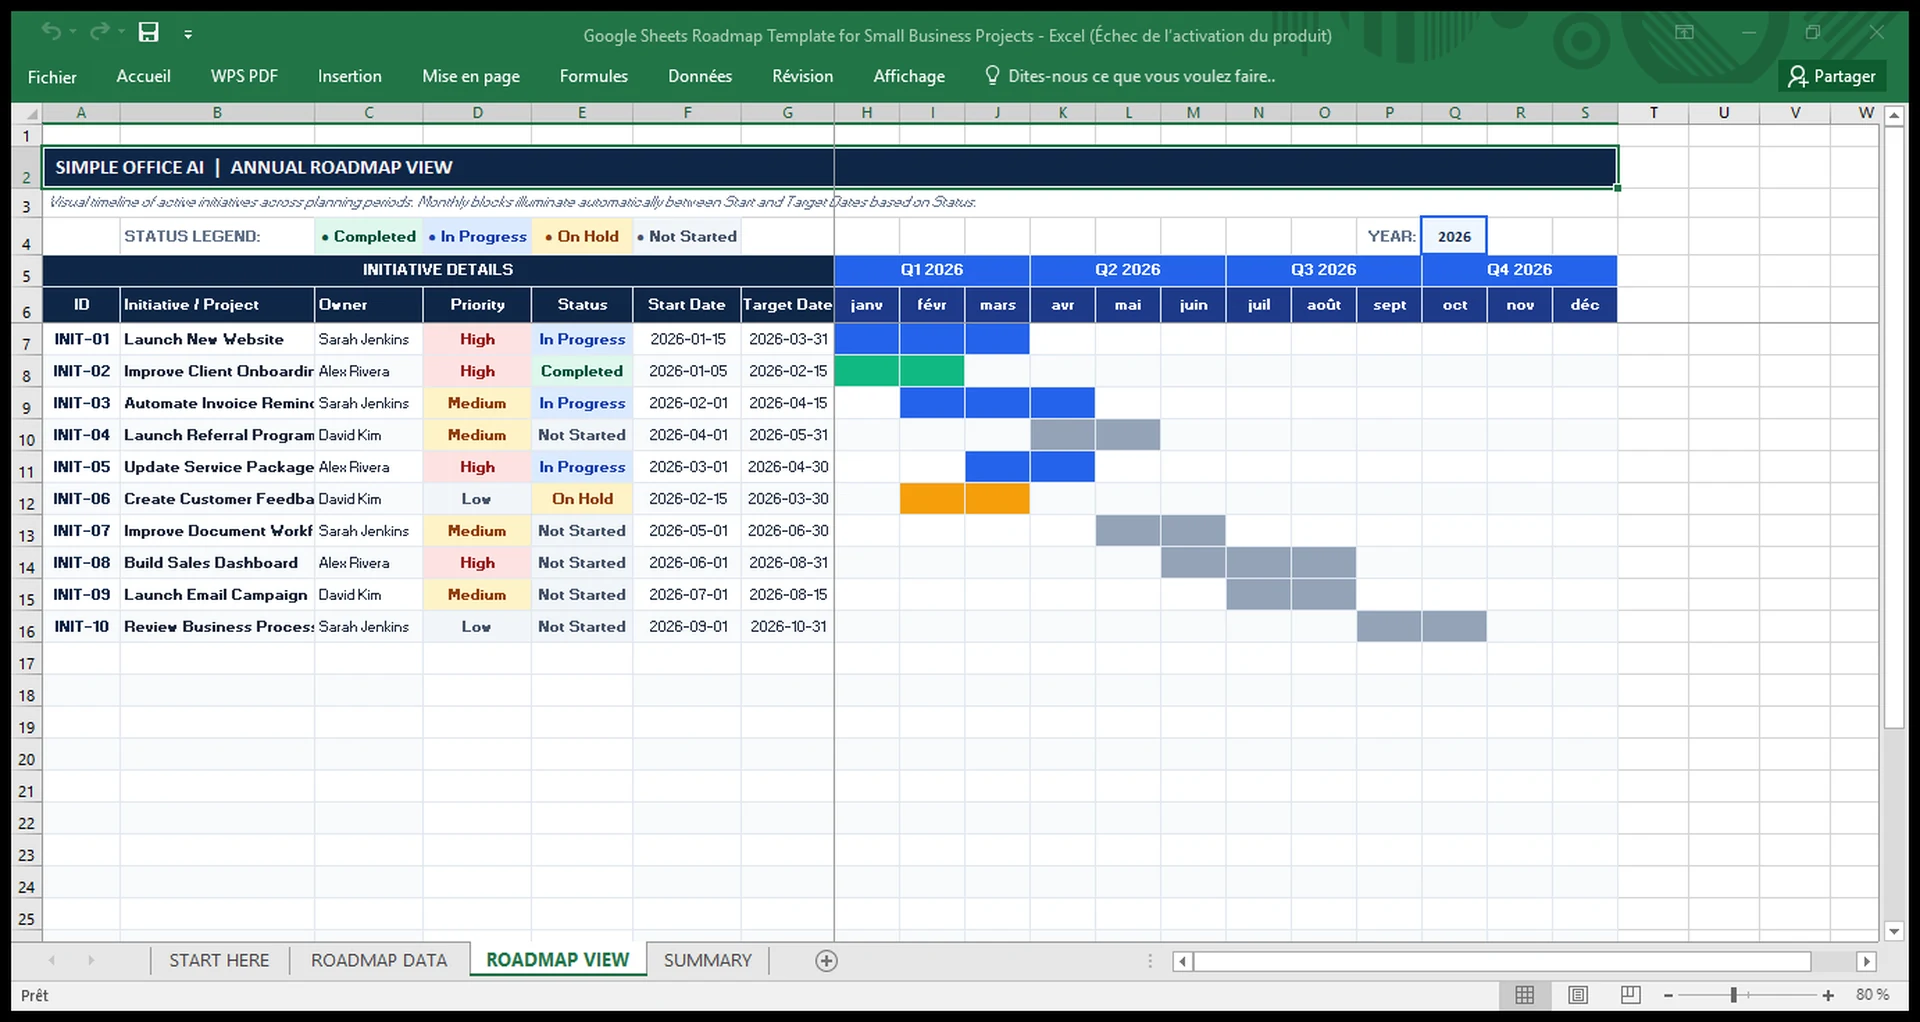Click the Redo arrow icon
This screenshot has height=1022, width=1920.
coord(98,32)
